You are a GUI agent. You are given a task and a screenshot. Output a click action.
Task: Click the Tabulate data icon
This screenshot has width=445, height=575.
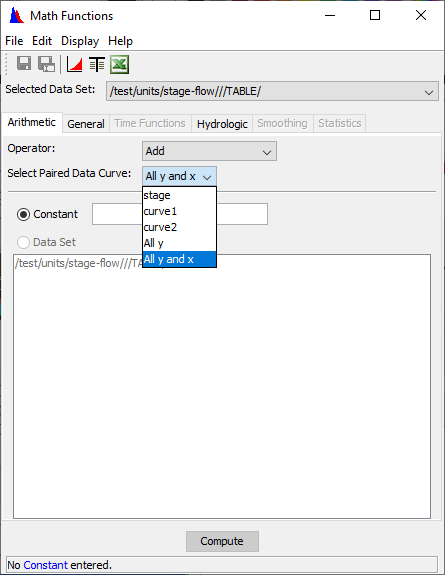(97, 65)
